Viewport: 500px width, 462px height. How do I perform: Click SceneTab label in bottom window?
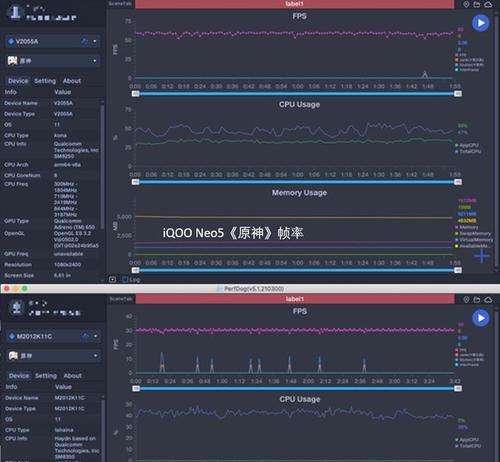click(x=121, y=299)
